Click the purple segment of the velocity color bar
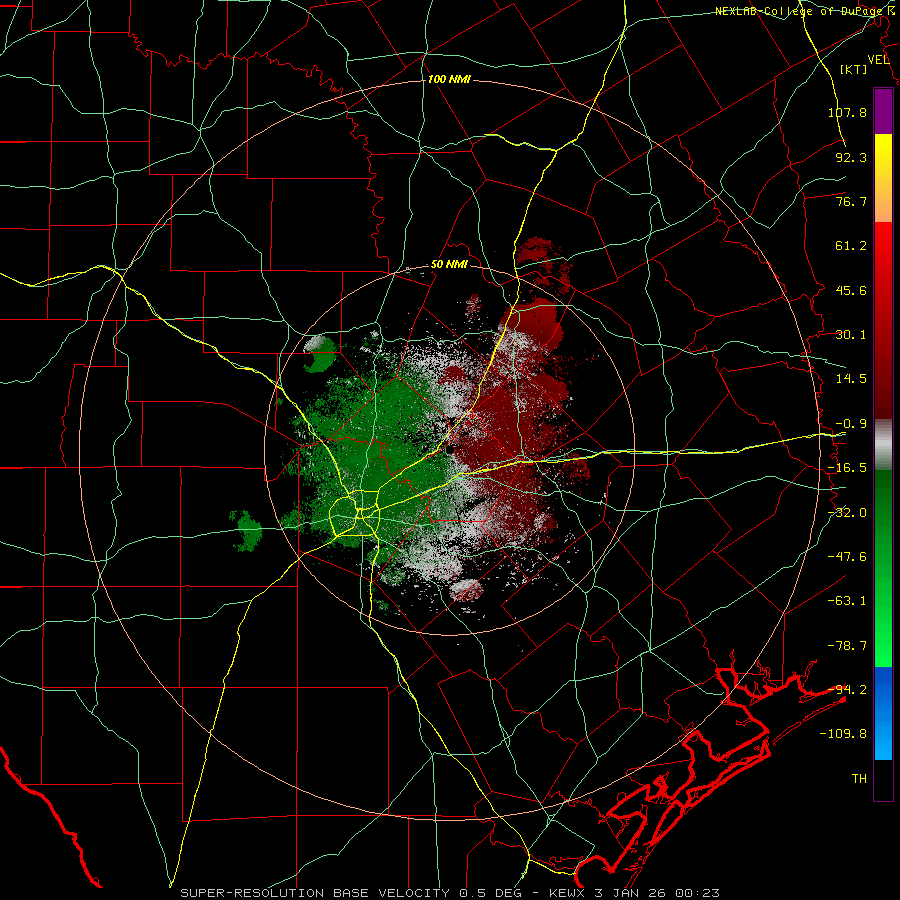900x900 pixels. 883,111
